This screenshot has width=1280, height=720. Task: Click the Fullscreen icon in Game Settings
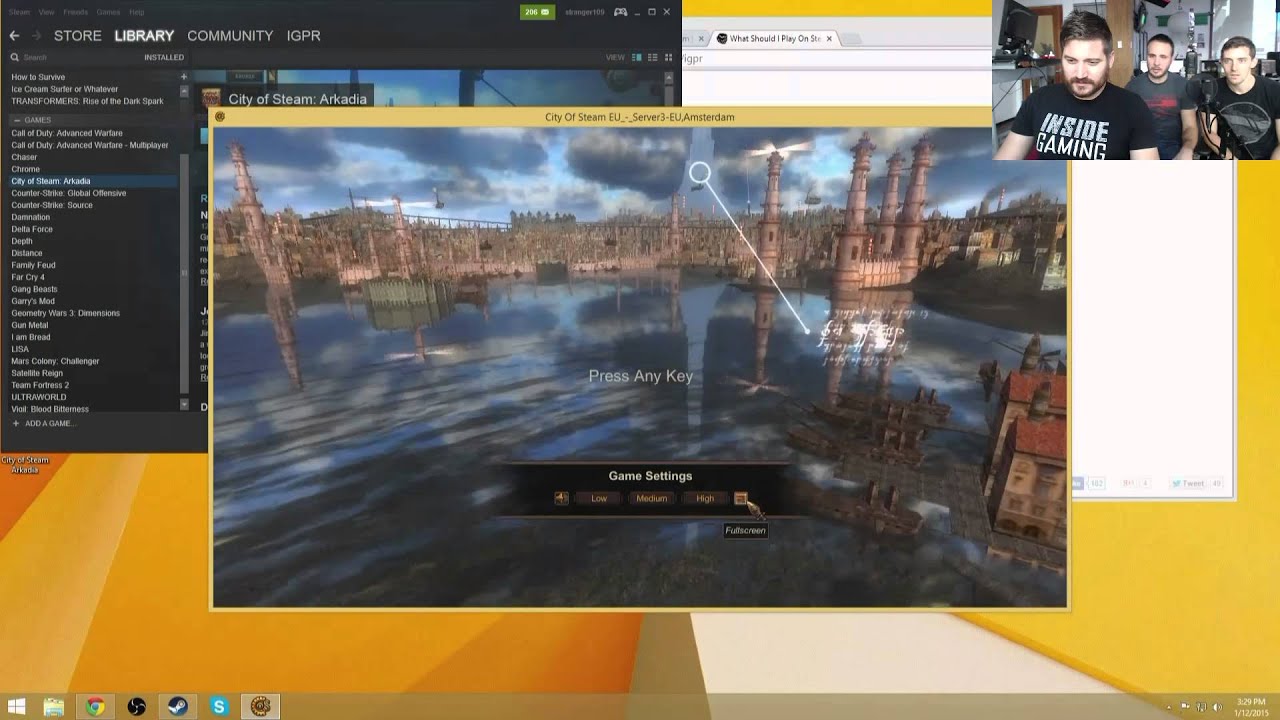[740, 498]
